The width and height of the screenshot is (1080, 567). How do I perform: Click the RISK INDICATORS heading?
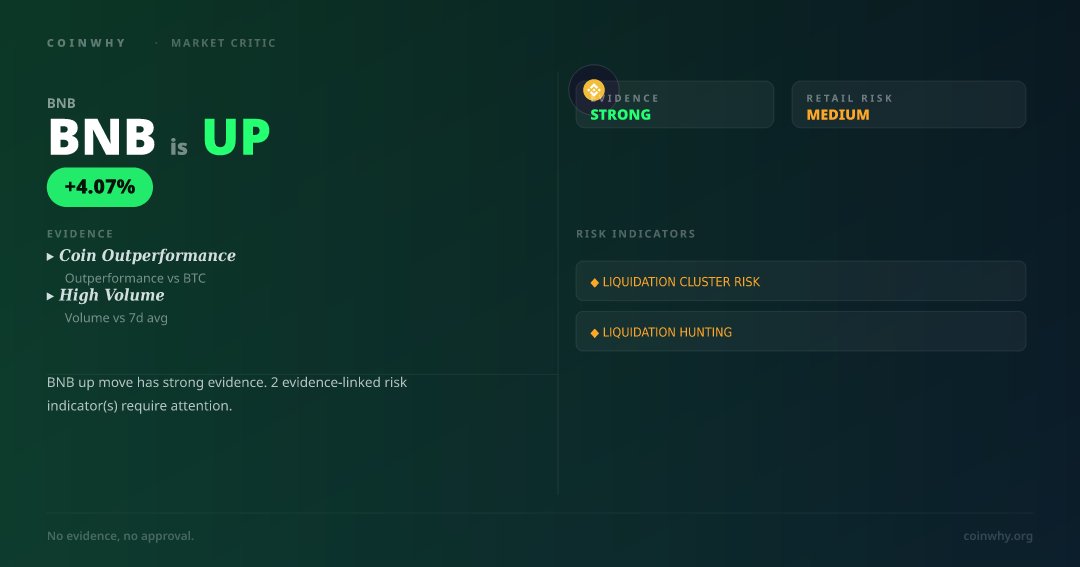[636, 234]
